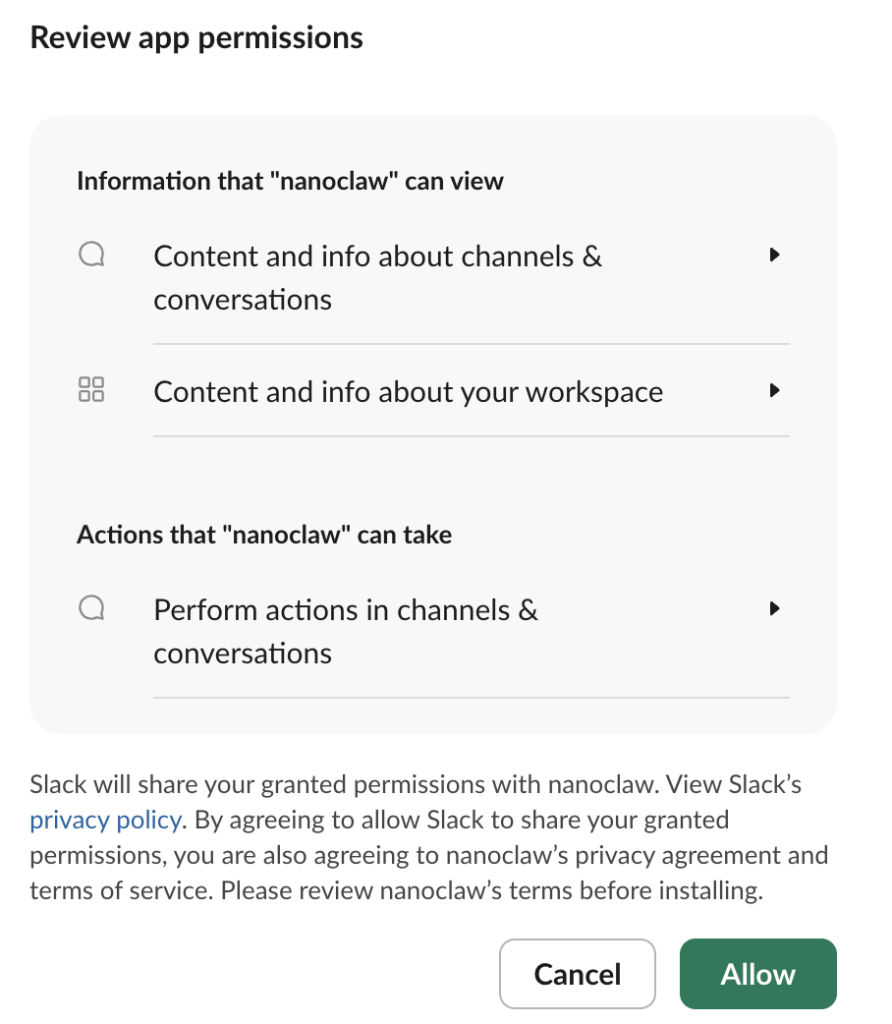Click the "Information that nanoclaw can view" heading

pos(290,181)
